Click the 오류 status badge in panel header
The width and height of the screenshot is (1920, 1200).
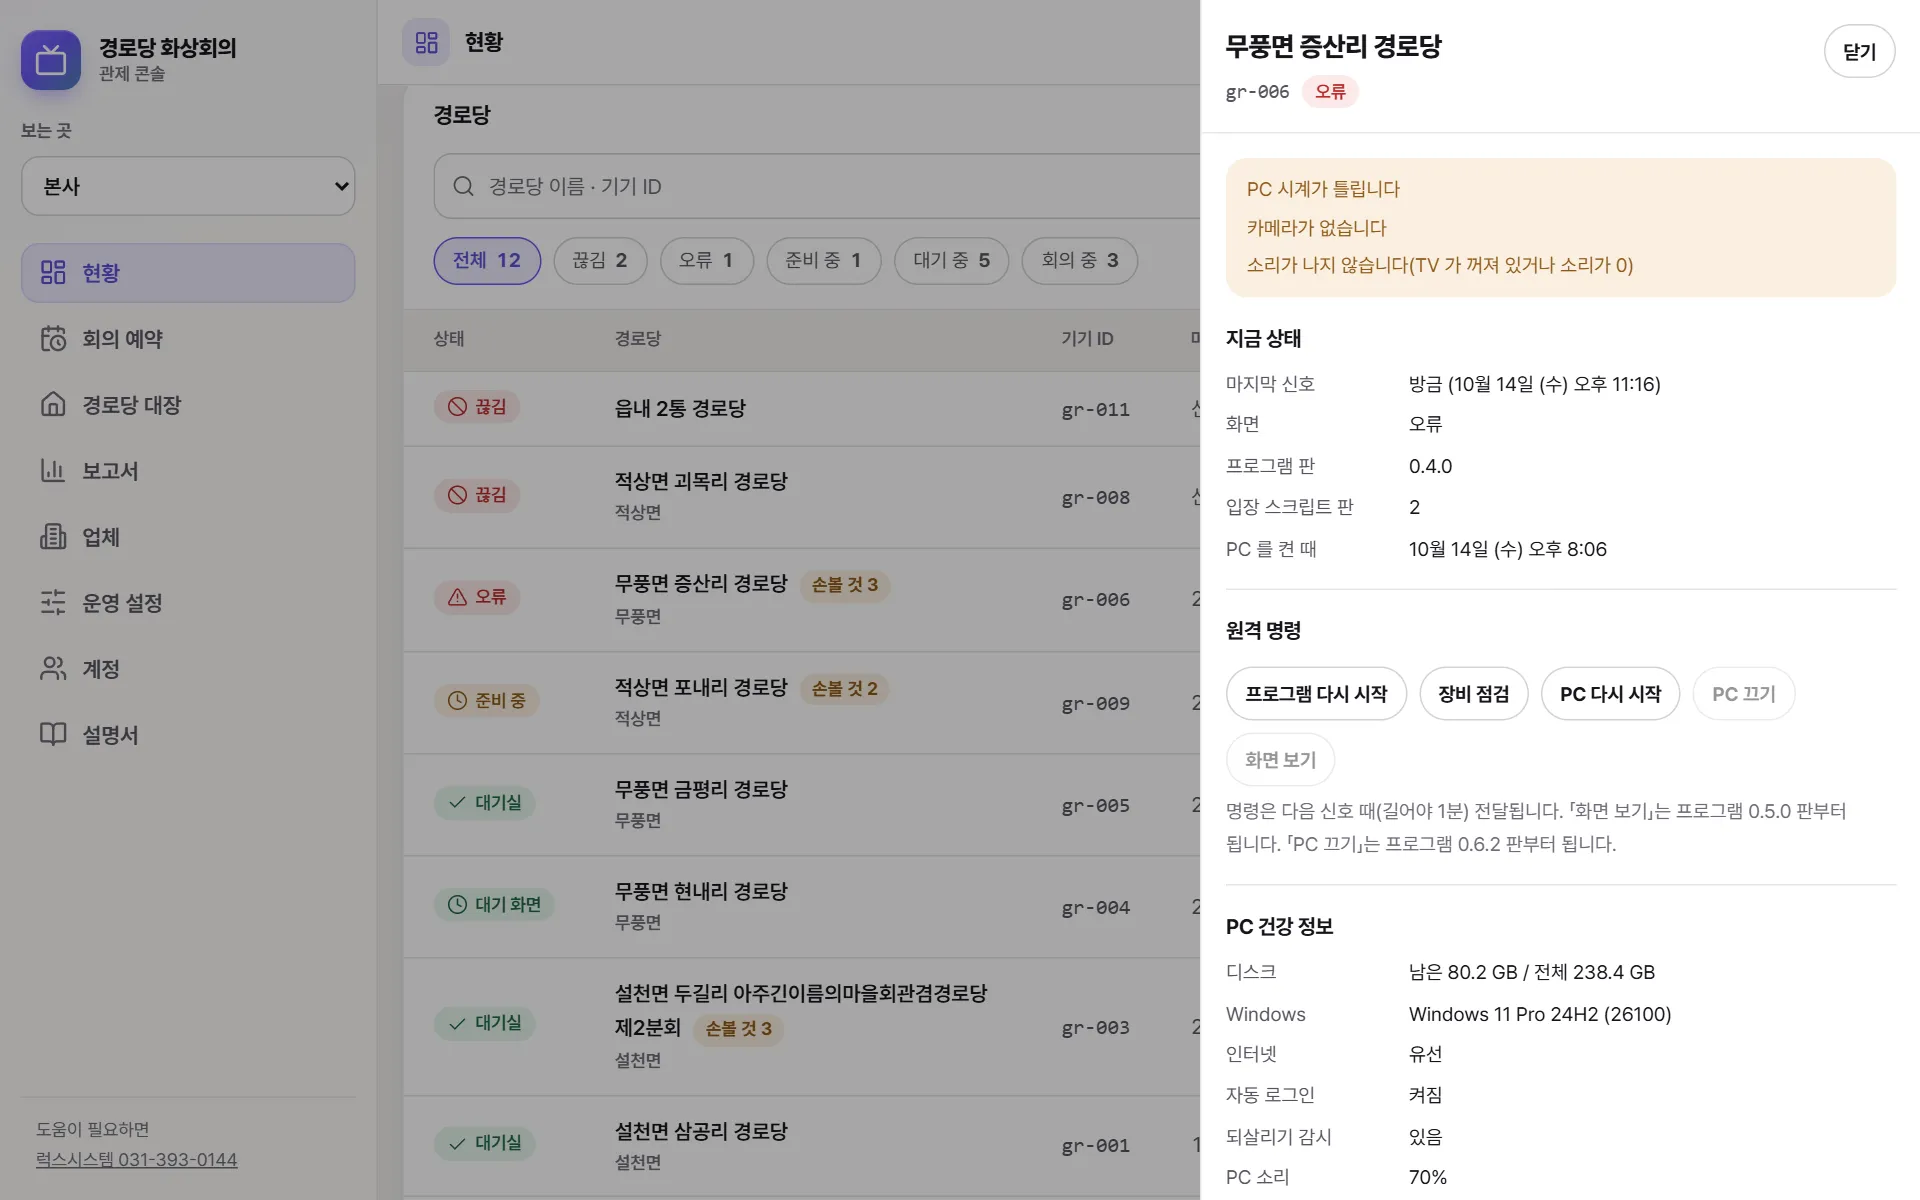click(1330, 92)
